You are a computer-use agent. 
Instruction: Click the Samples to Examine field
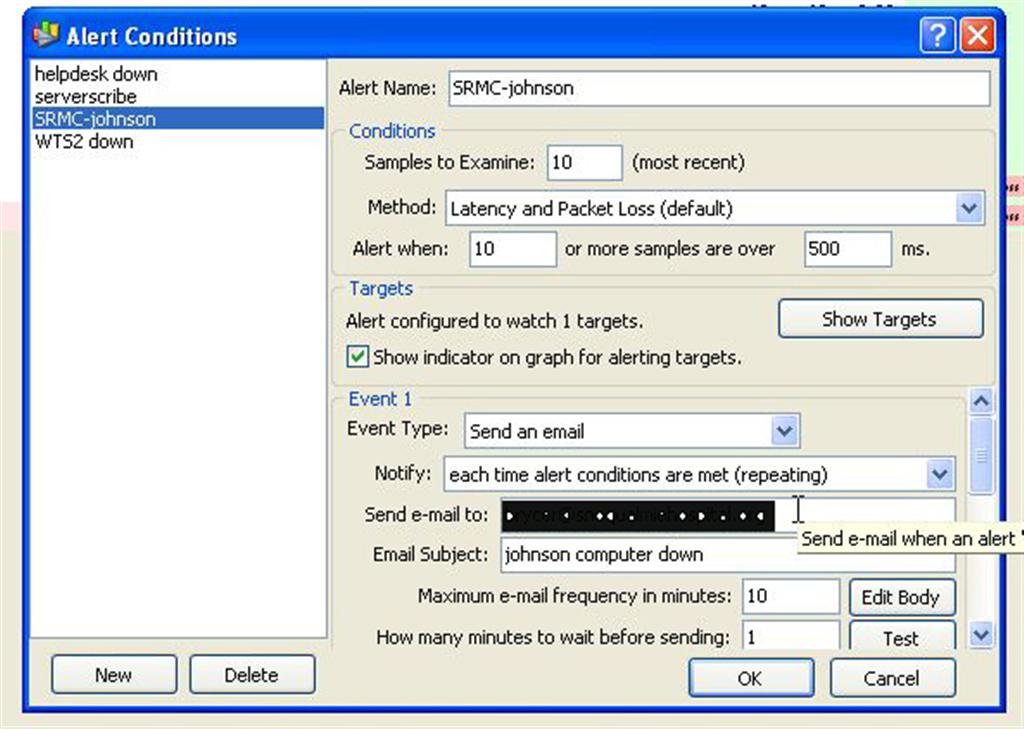coord(583,162)
